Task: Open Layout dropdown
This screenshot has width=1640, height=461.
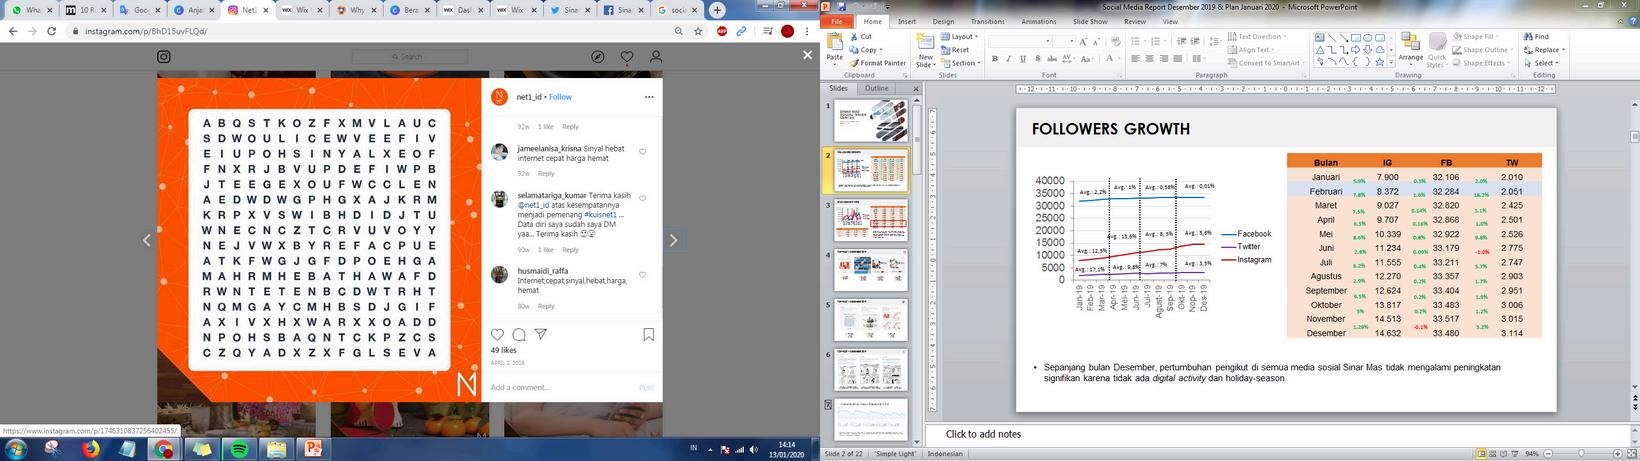Action: coord(959,37)
